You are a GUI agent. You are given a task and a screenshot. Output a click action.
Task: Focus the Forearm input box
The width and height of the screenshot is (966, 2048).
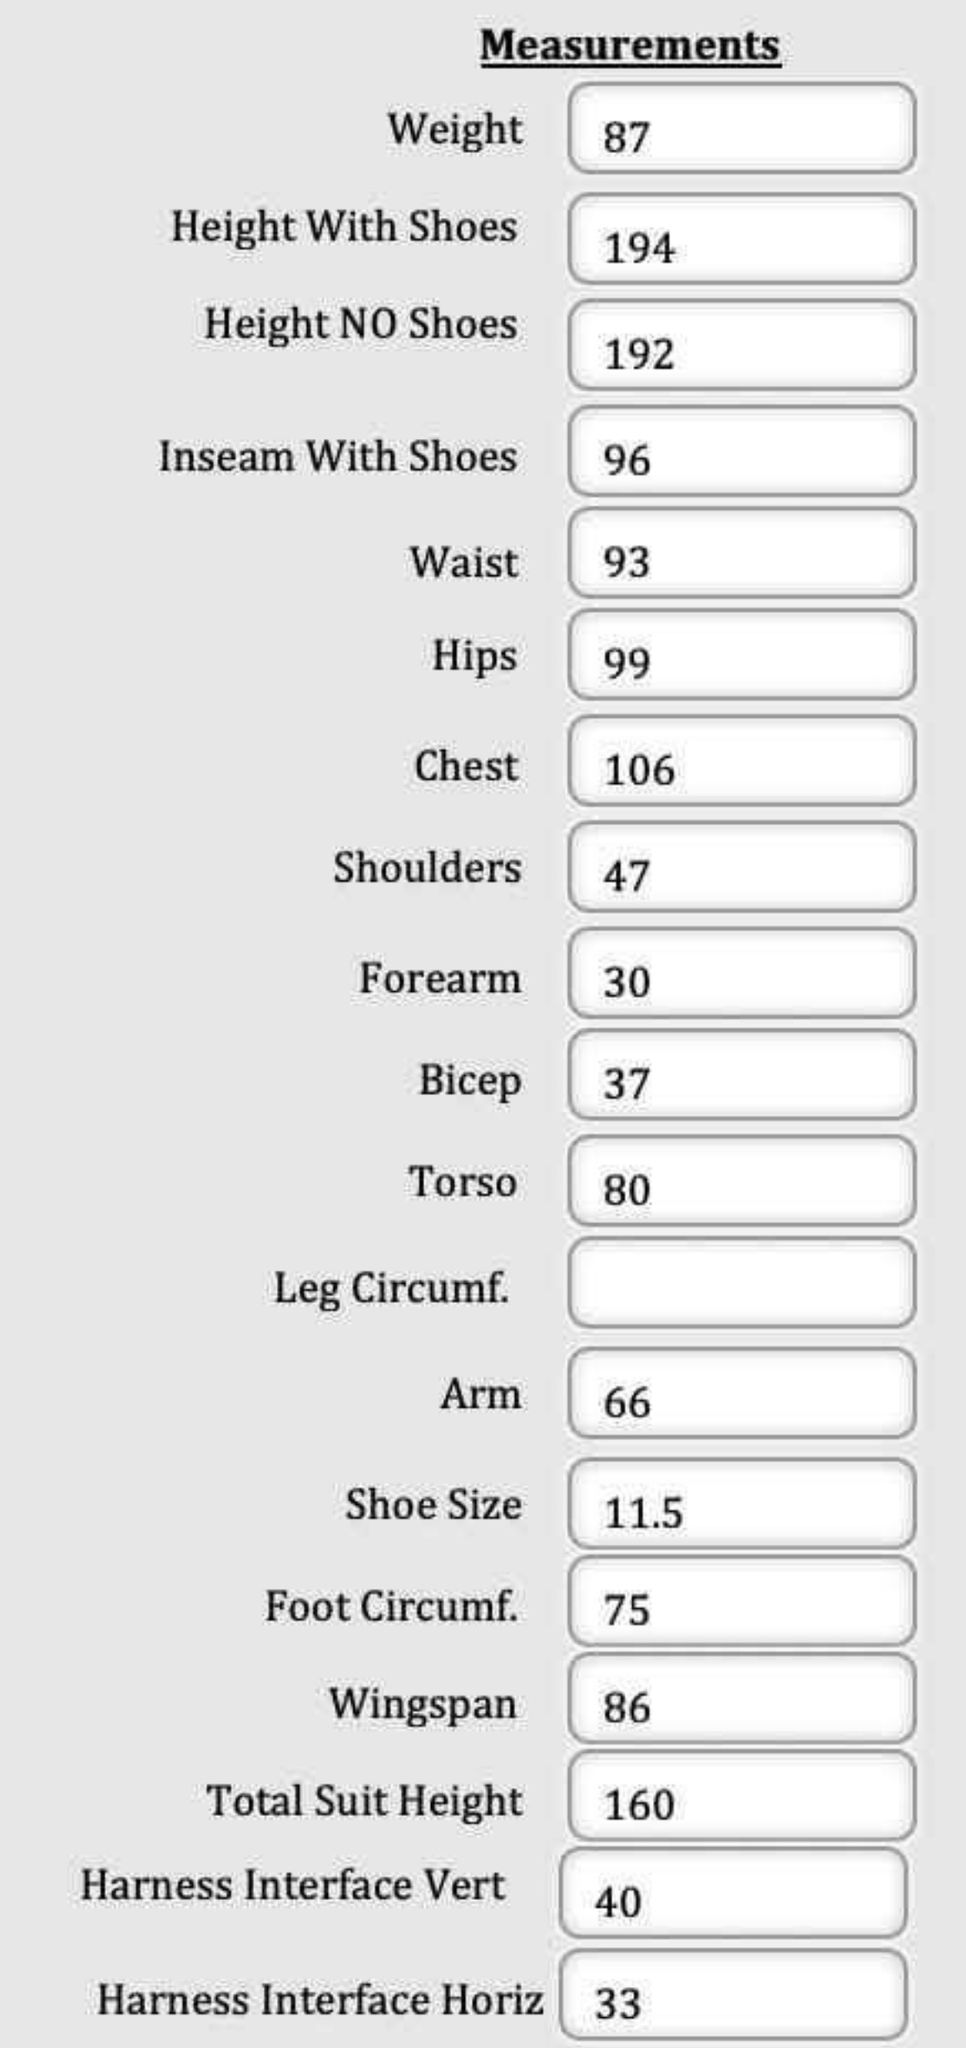coord(741,973)
